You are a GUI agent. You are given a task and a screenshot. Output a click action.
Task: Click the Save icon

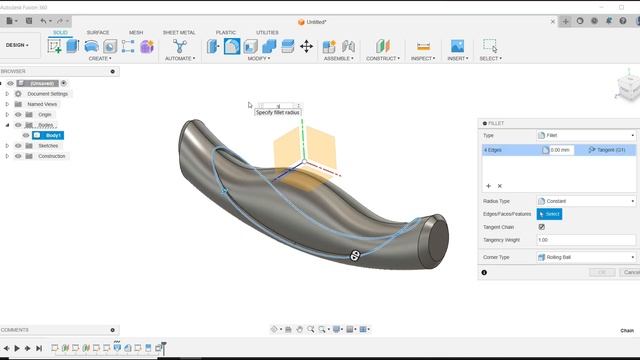(29, 21)
